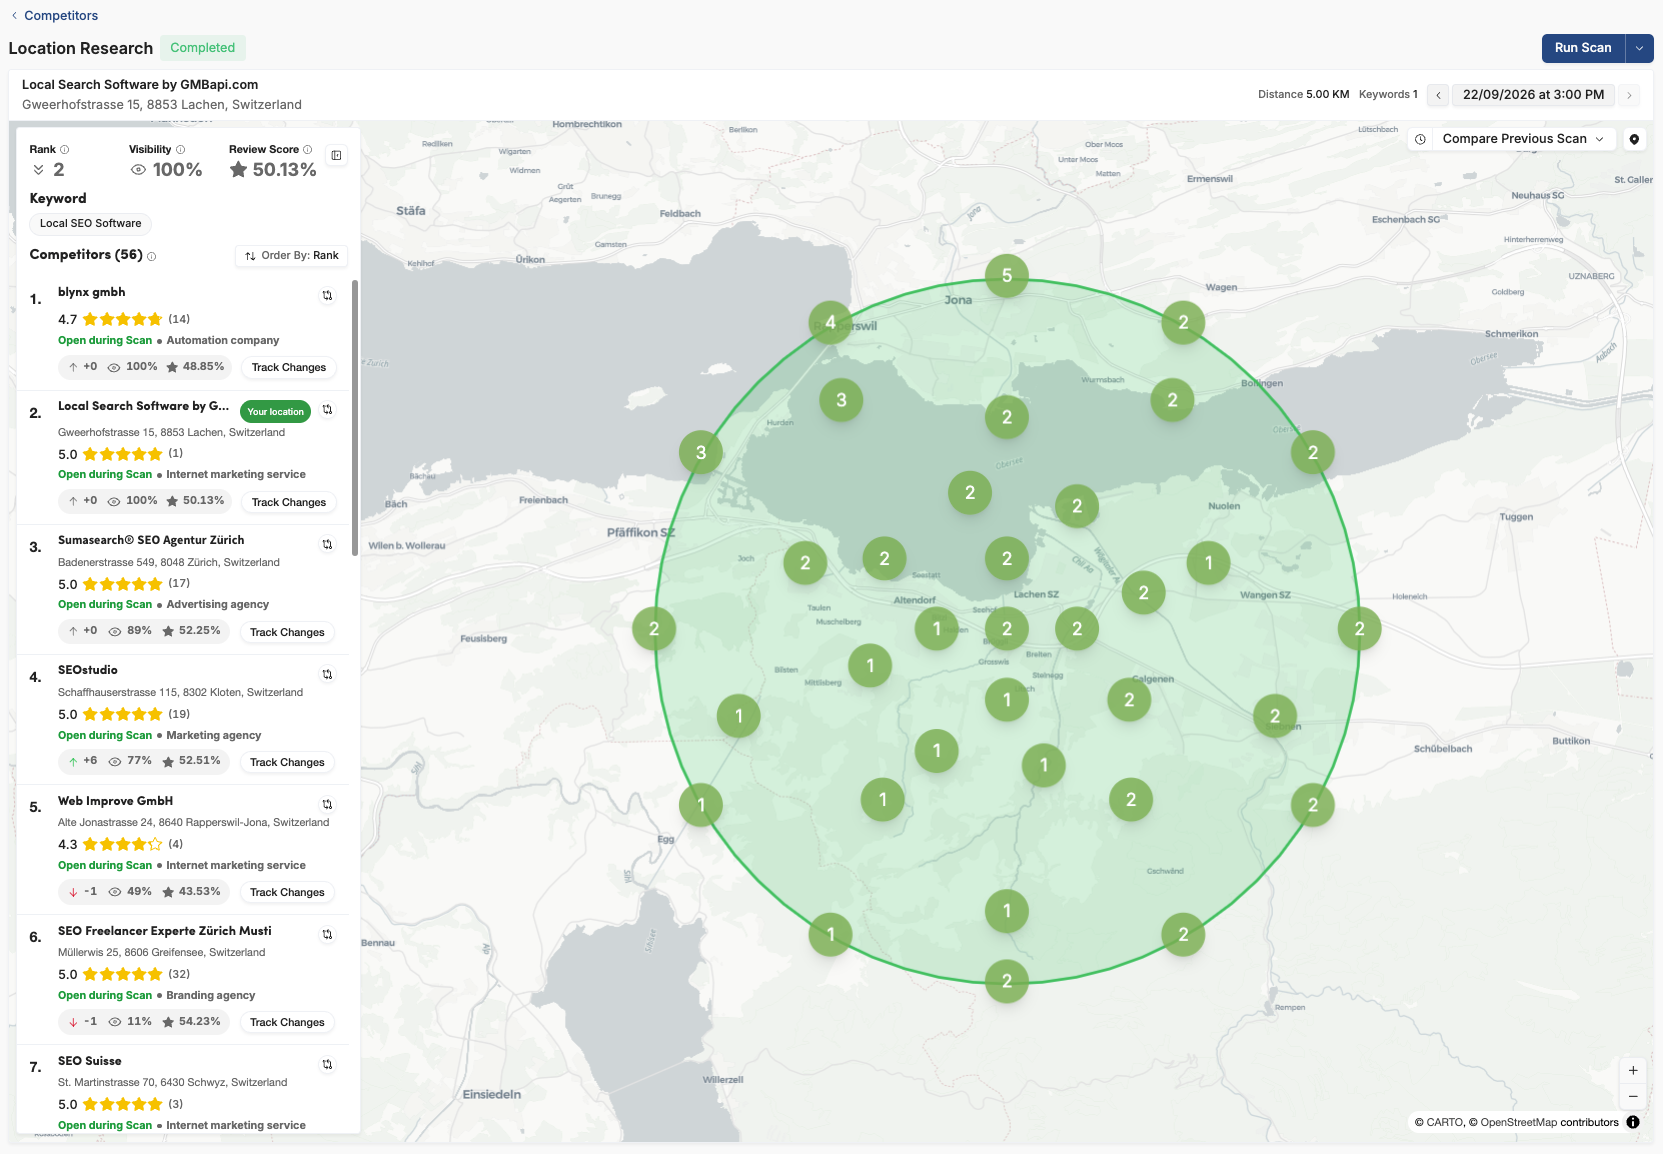Viewport: 1663px width, 1154px height.
Task: Click the Your location badge
Action: [276, 412]
